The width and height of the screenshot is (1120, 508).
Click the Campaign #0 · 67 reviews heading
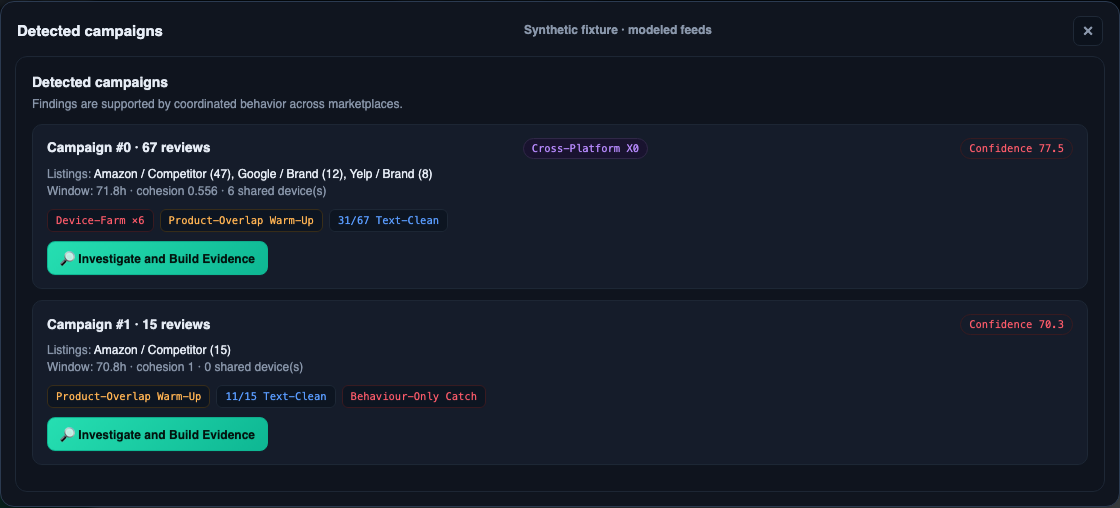pyautogui.click(x=129, y=148)
